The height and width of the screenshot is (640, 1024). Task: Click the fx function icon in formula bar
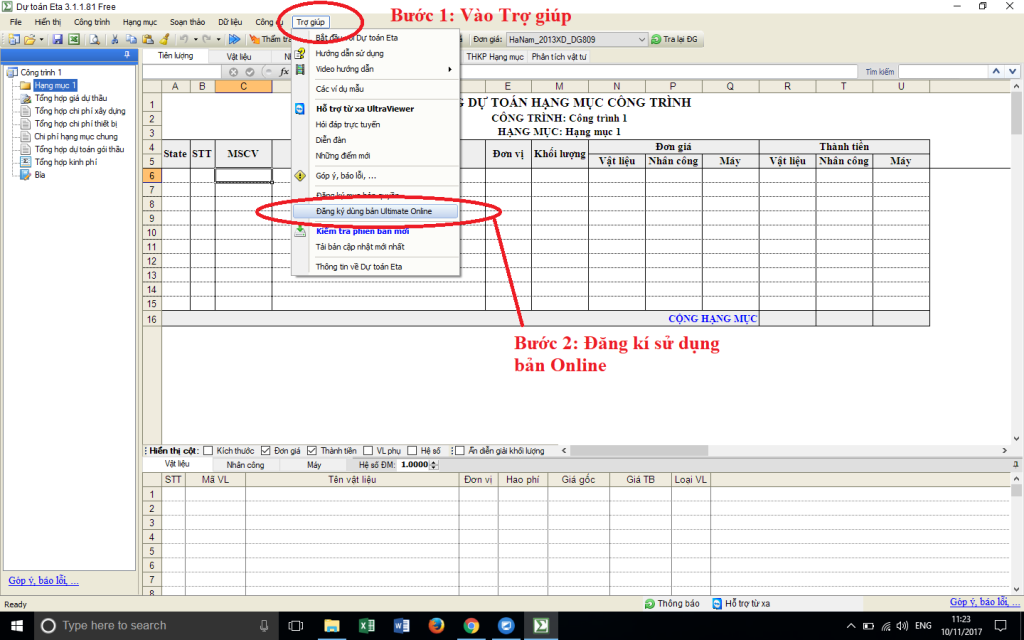pyautogui.click(x=284, y=72)
